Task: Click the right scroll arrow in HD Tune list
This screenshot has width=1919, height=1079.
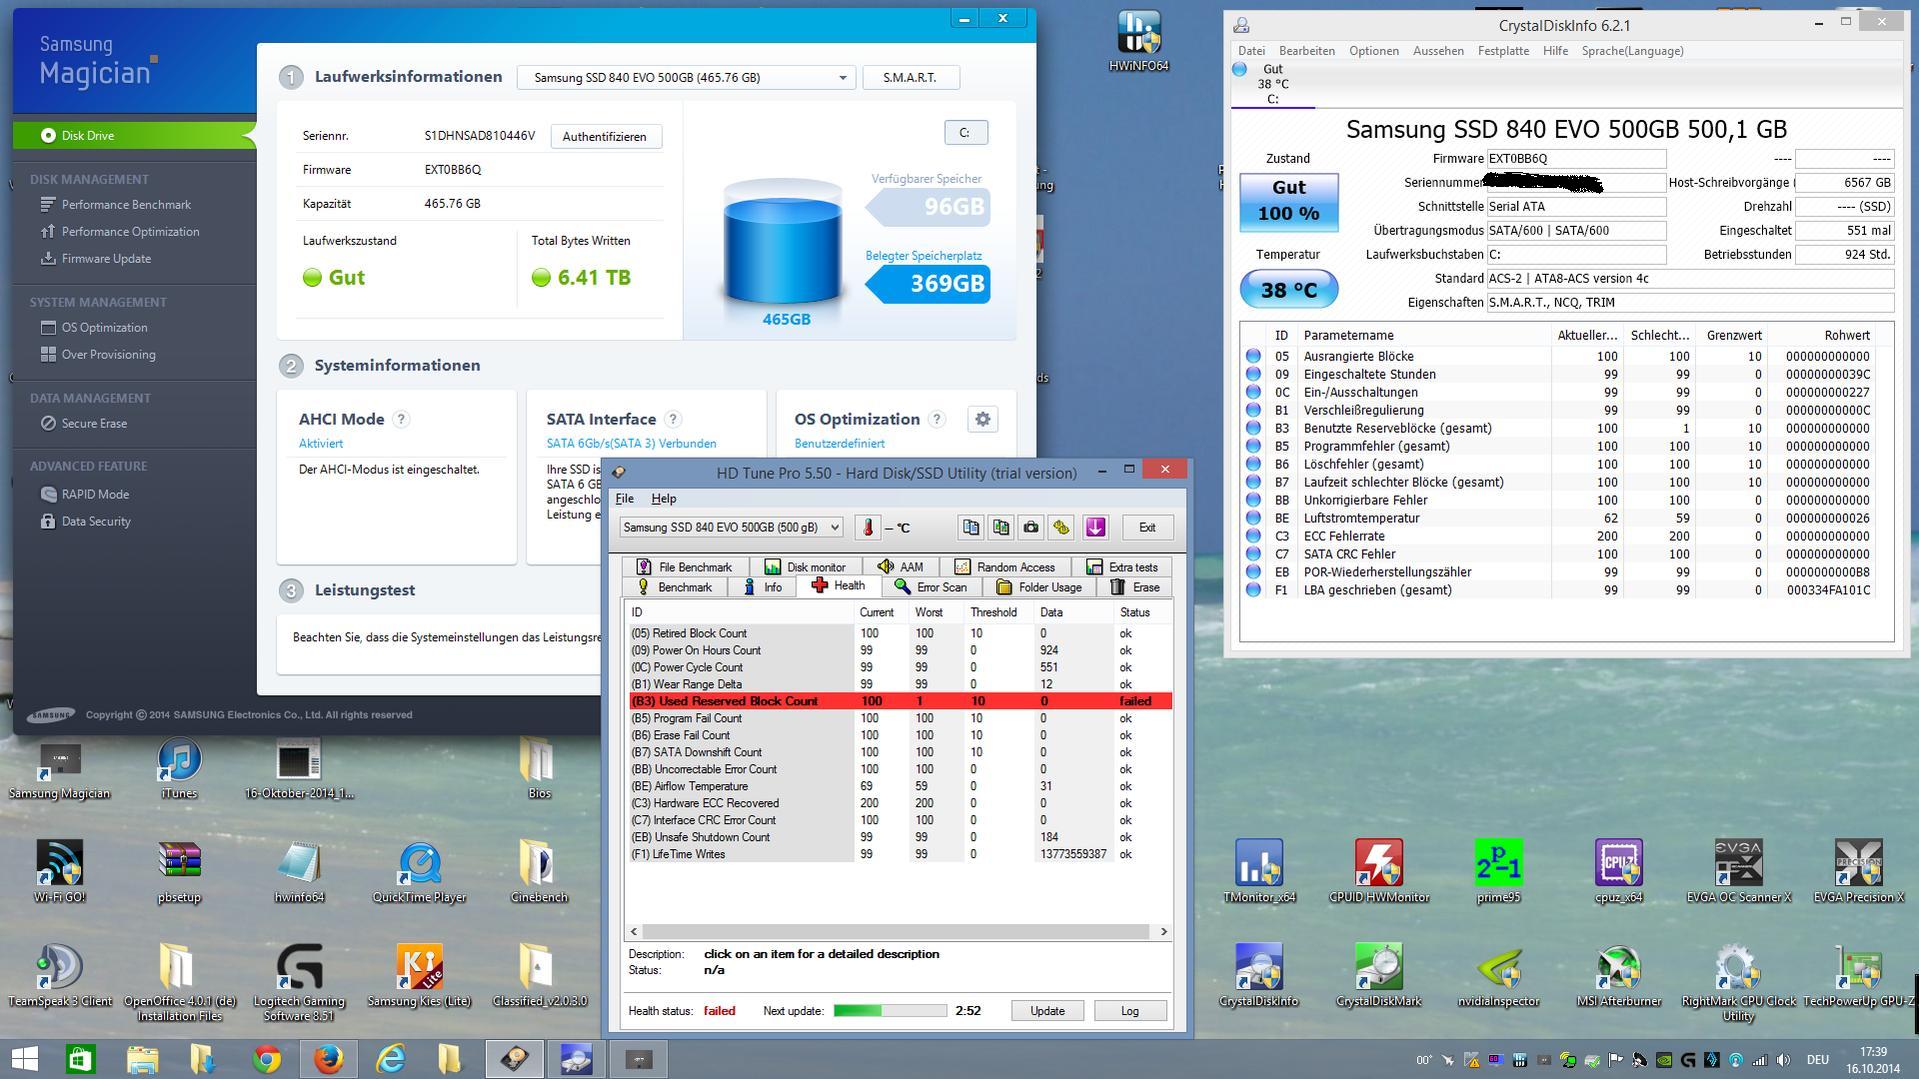Action: [x=1163, y=931]
